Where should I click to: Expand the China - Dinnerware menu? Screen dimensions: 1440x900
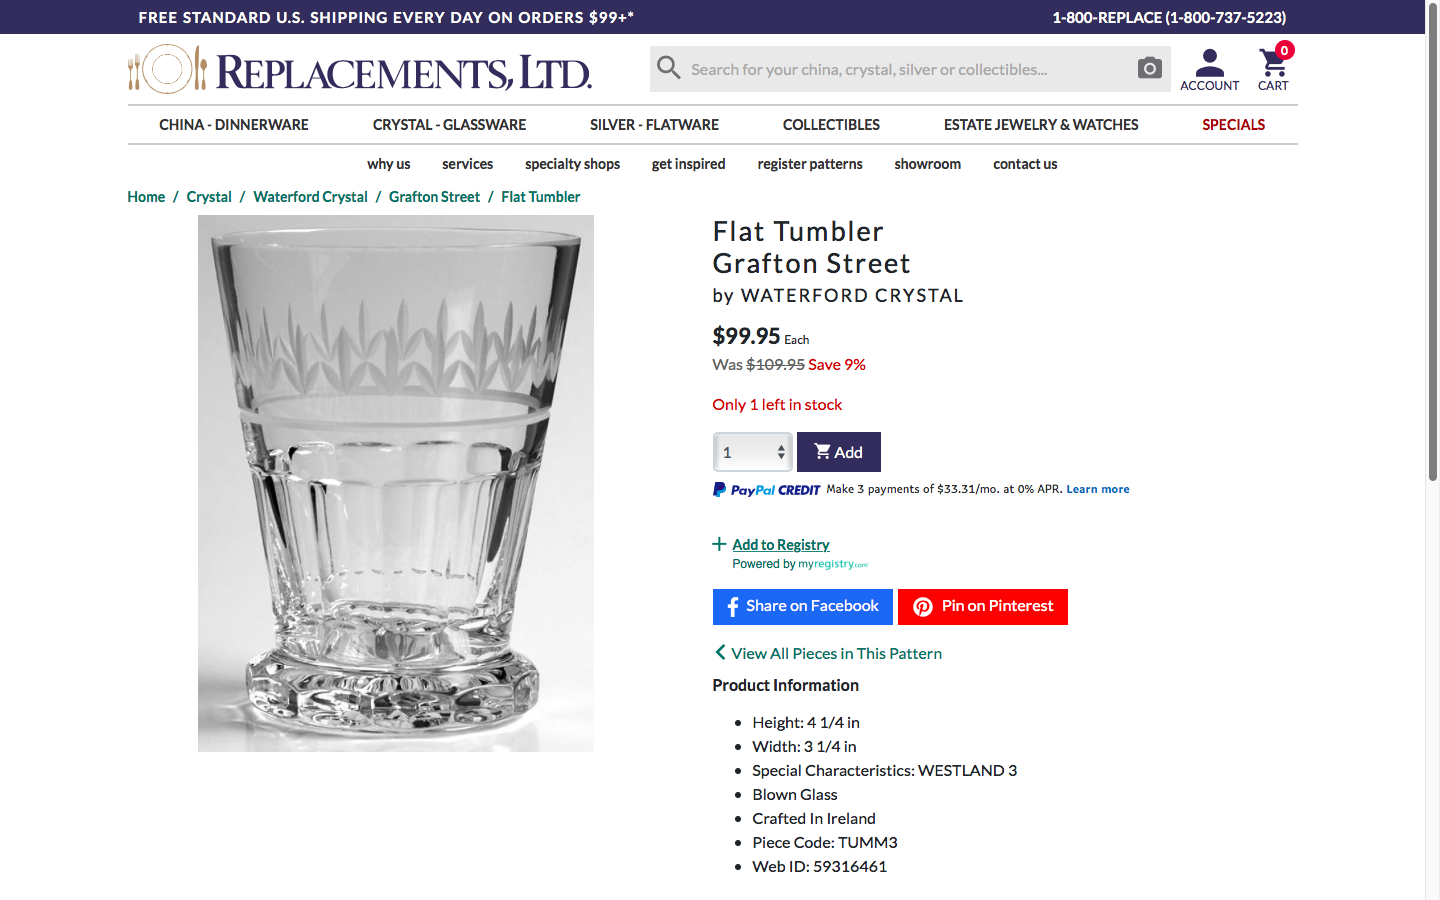[234, 125]
